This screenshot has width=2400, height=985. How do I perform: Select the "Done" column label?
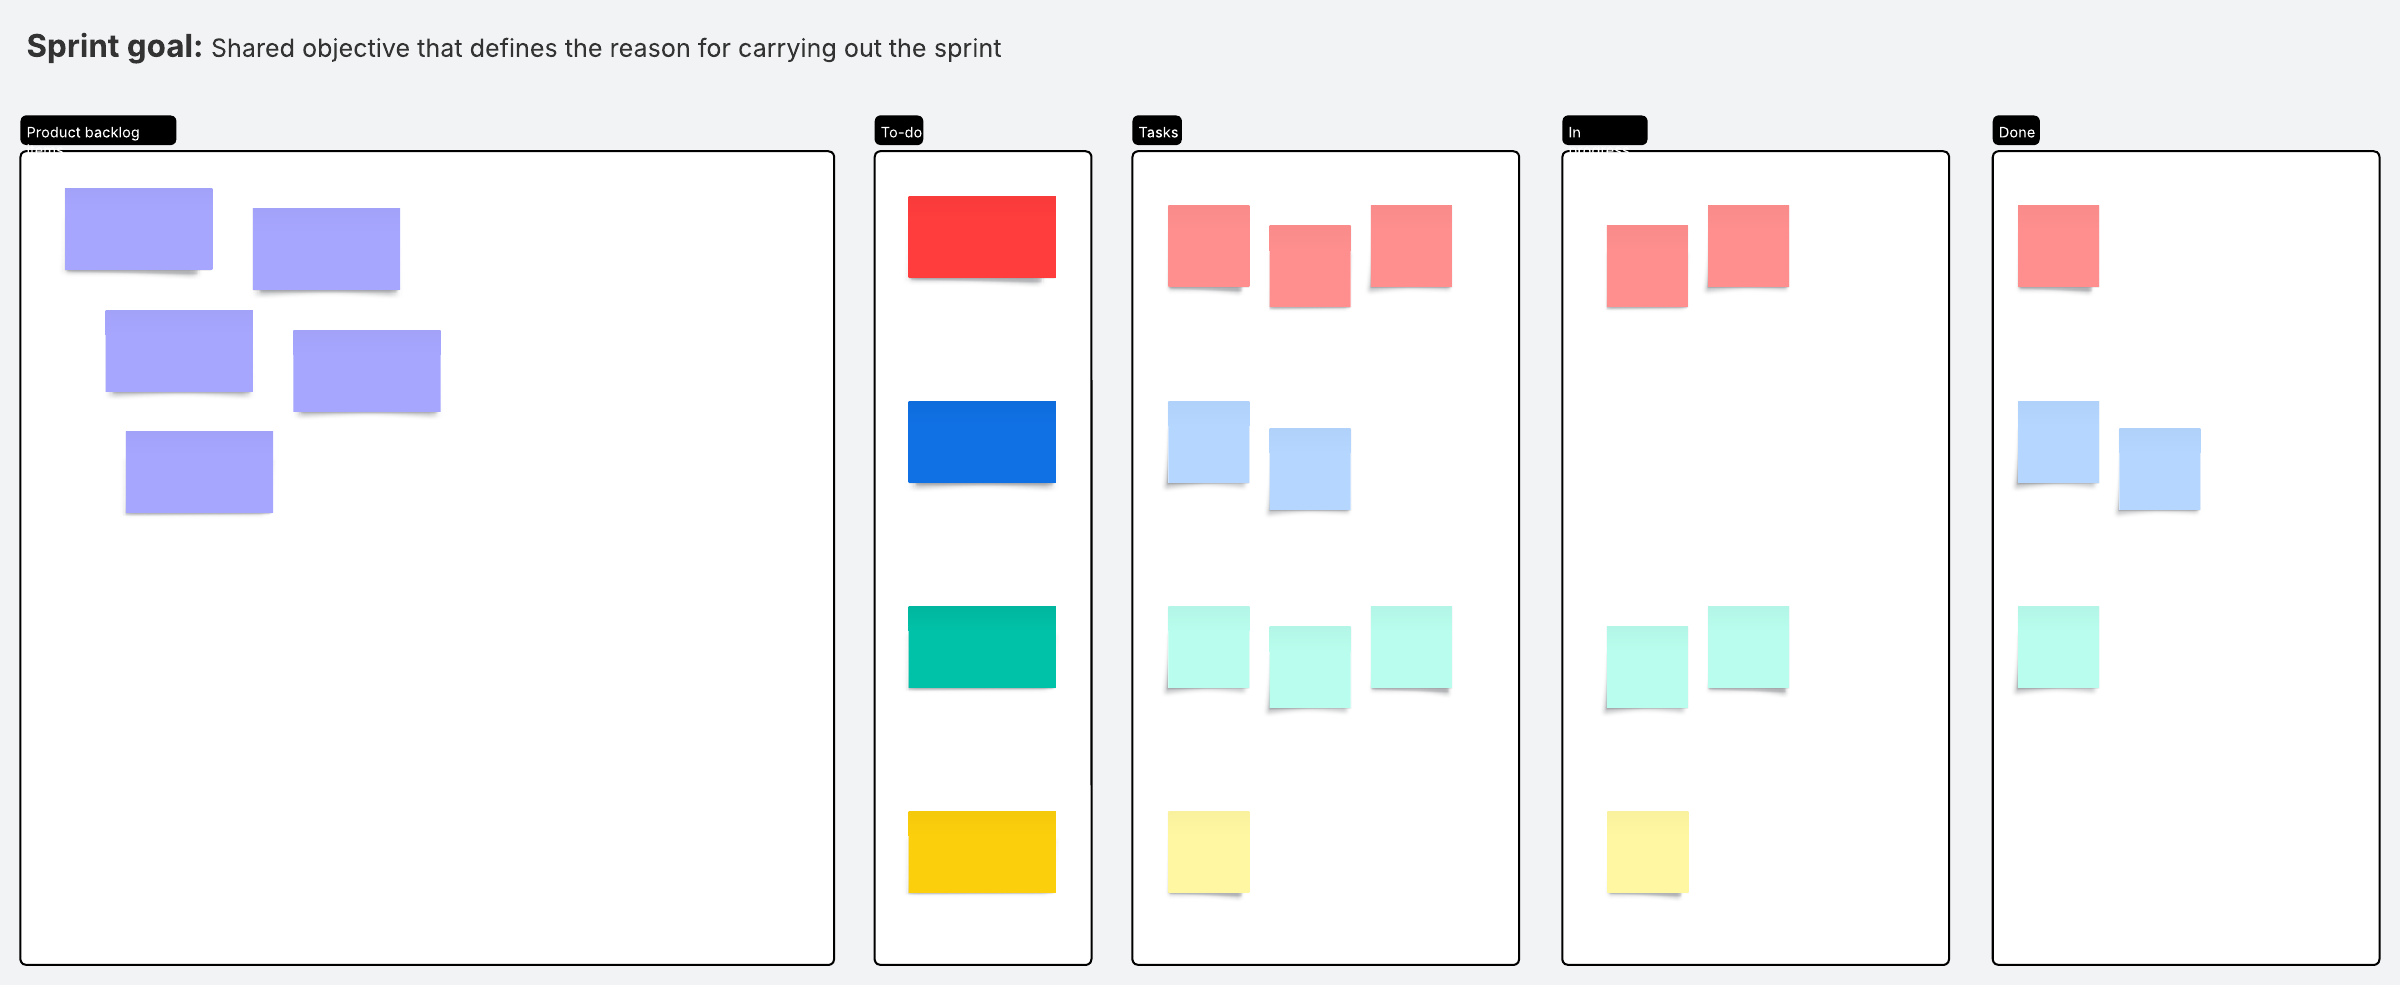[x=2016, y=131]
